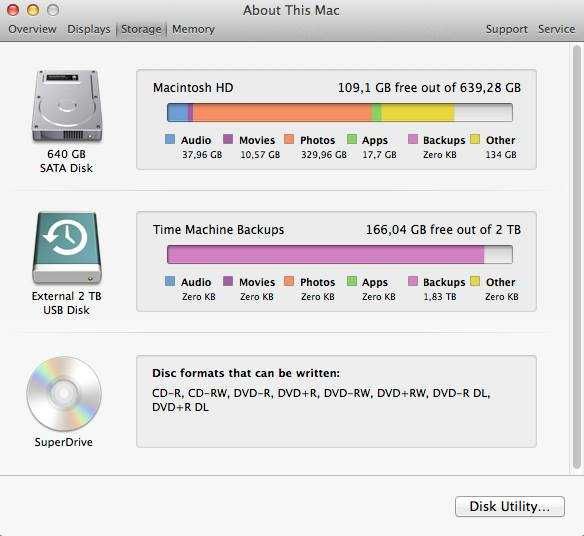Click the Photos label under Macintosh HD
The image size is (584, 536).
pyautogui.click(x=317, y=140)
